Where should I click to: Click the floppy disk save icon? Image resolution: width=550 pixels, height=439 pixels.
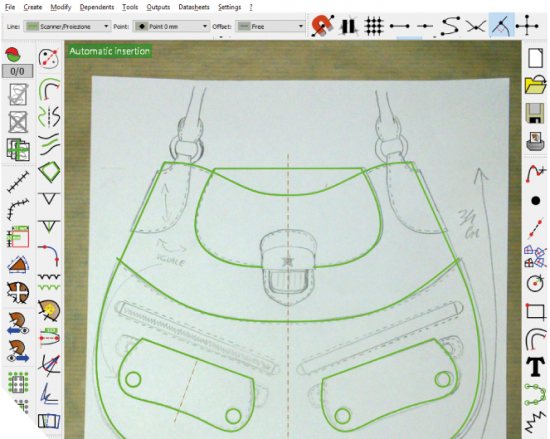point(535,113)
